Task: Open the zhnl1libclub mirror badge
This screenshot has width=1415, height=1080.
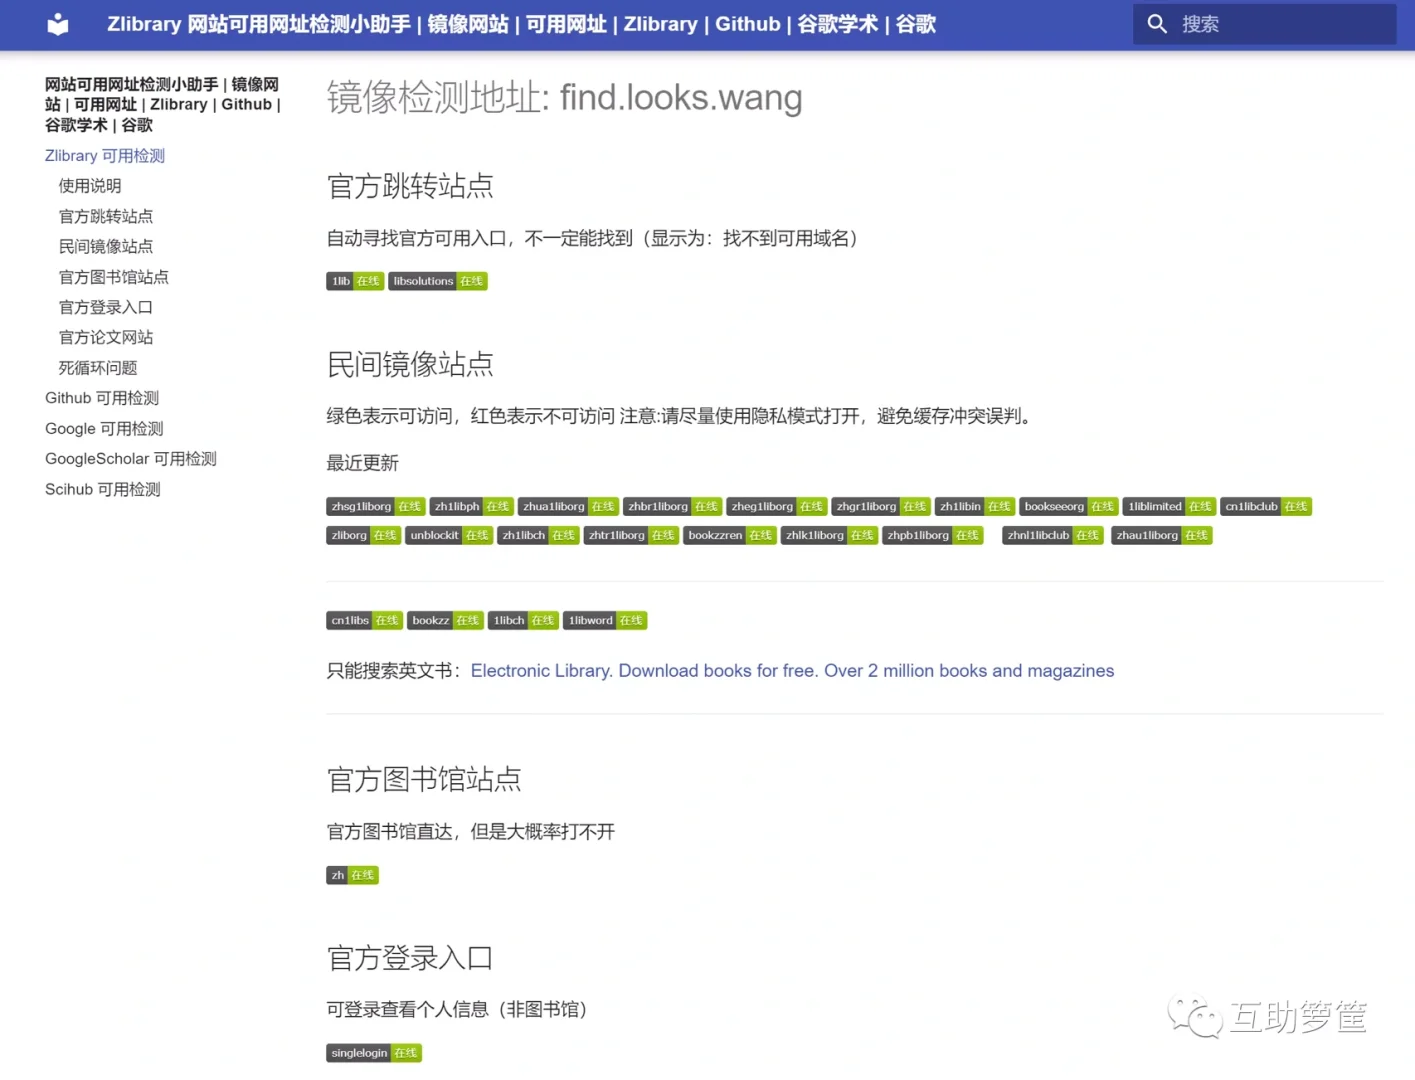Action: click(1053, 536)
